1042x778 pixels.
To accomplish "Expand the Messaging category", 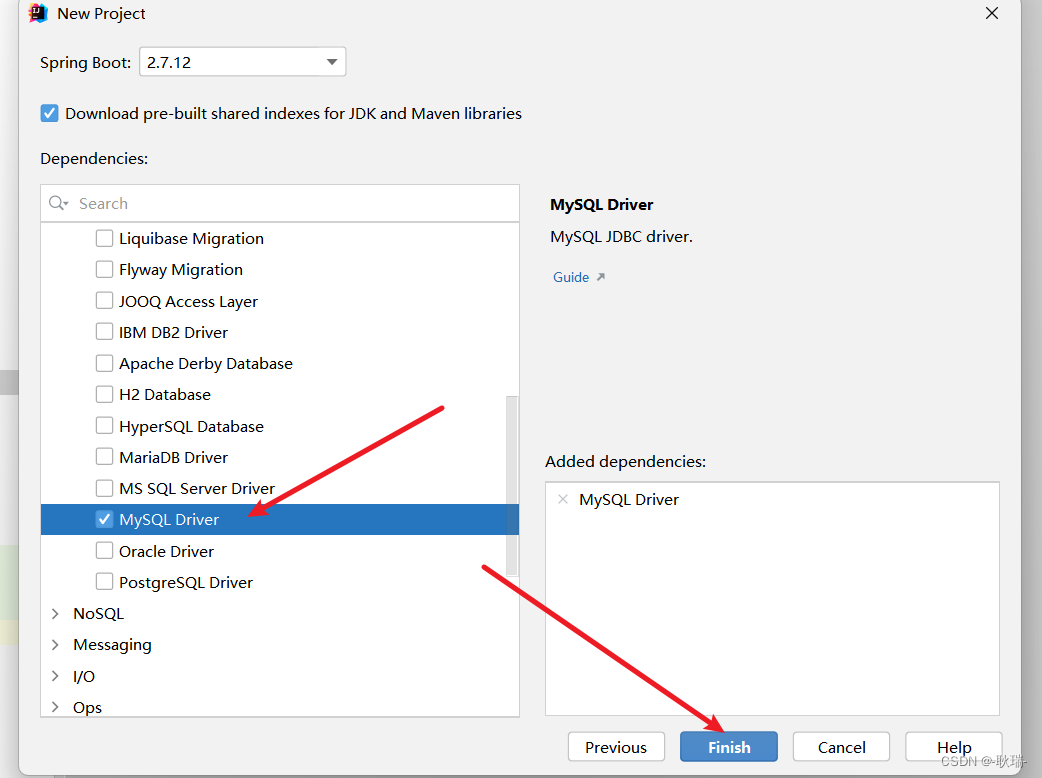I will click(x=55, y=644).
